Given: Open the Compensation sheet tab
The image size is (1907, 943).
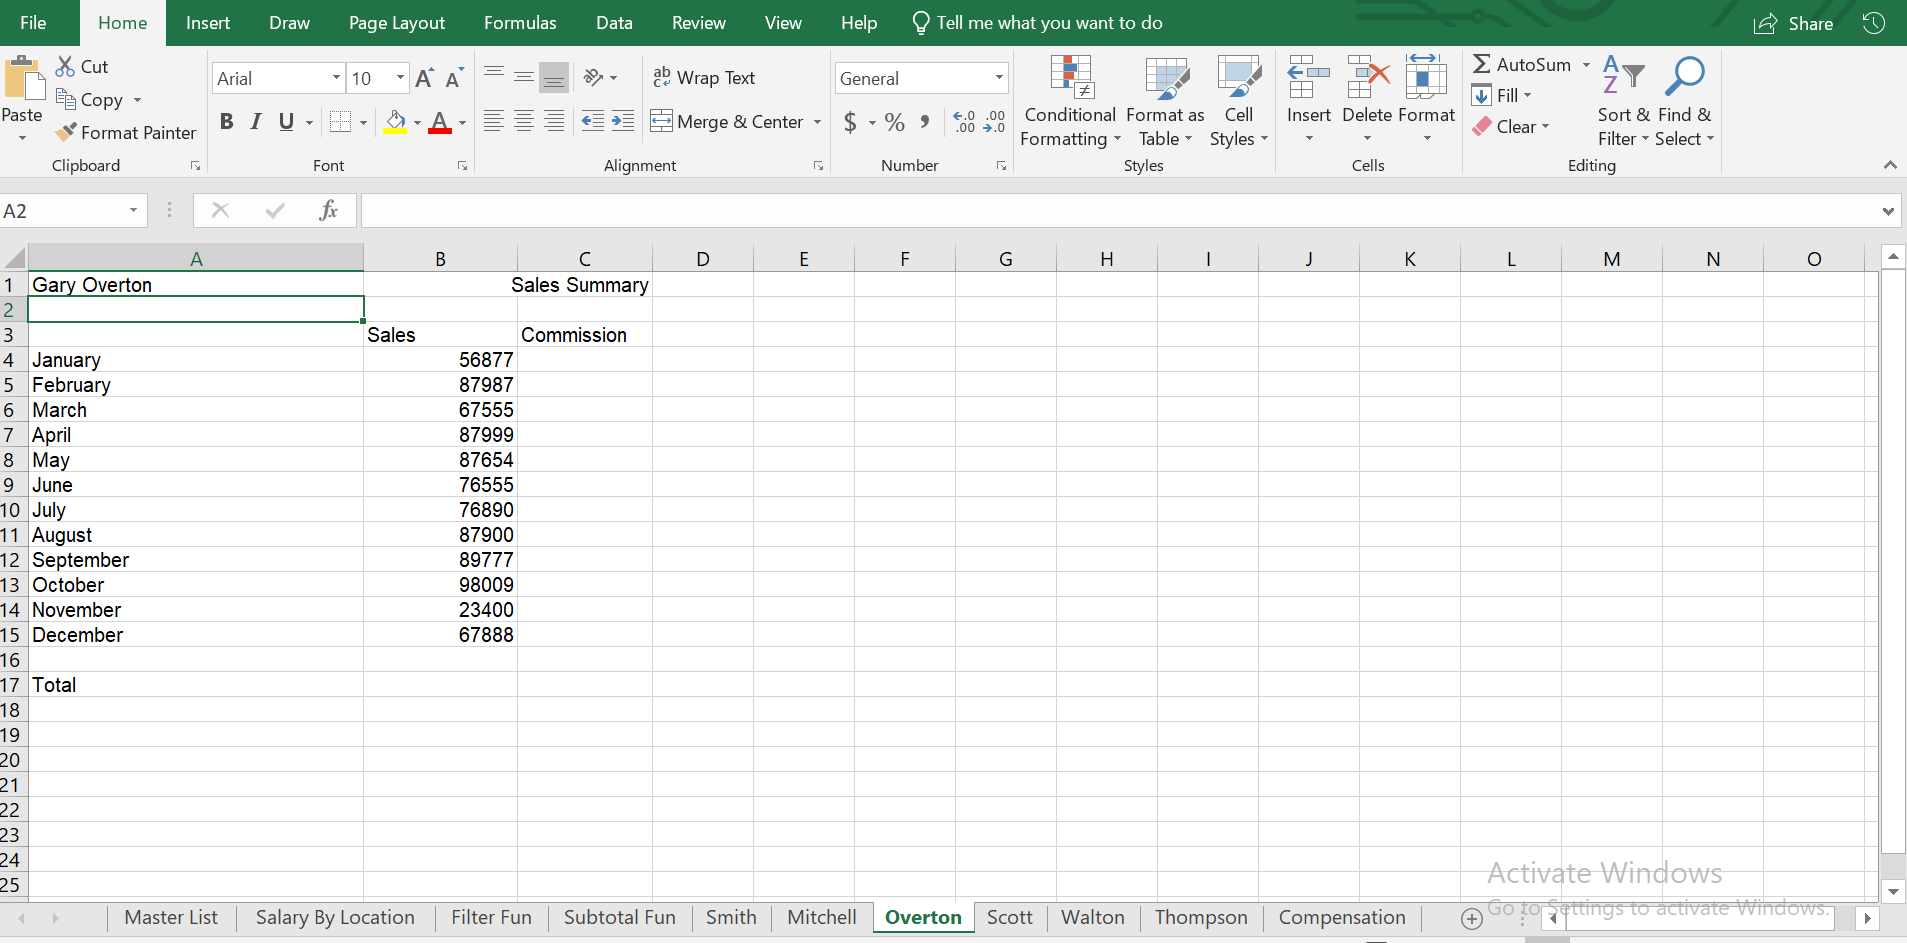Looking at the screenshot, I should coord(1341,917).
